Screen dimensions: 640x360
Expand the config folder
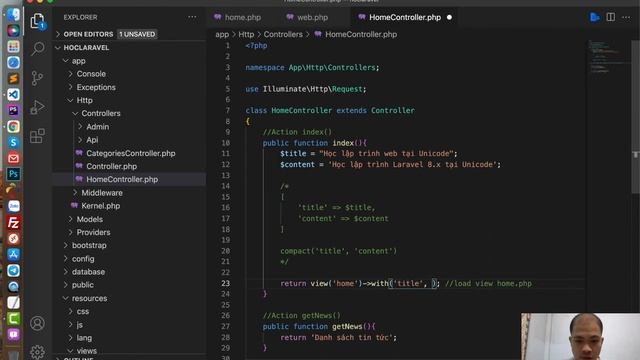[x=83, y=259]
